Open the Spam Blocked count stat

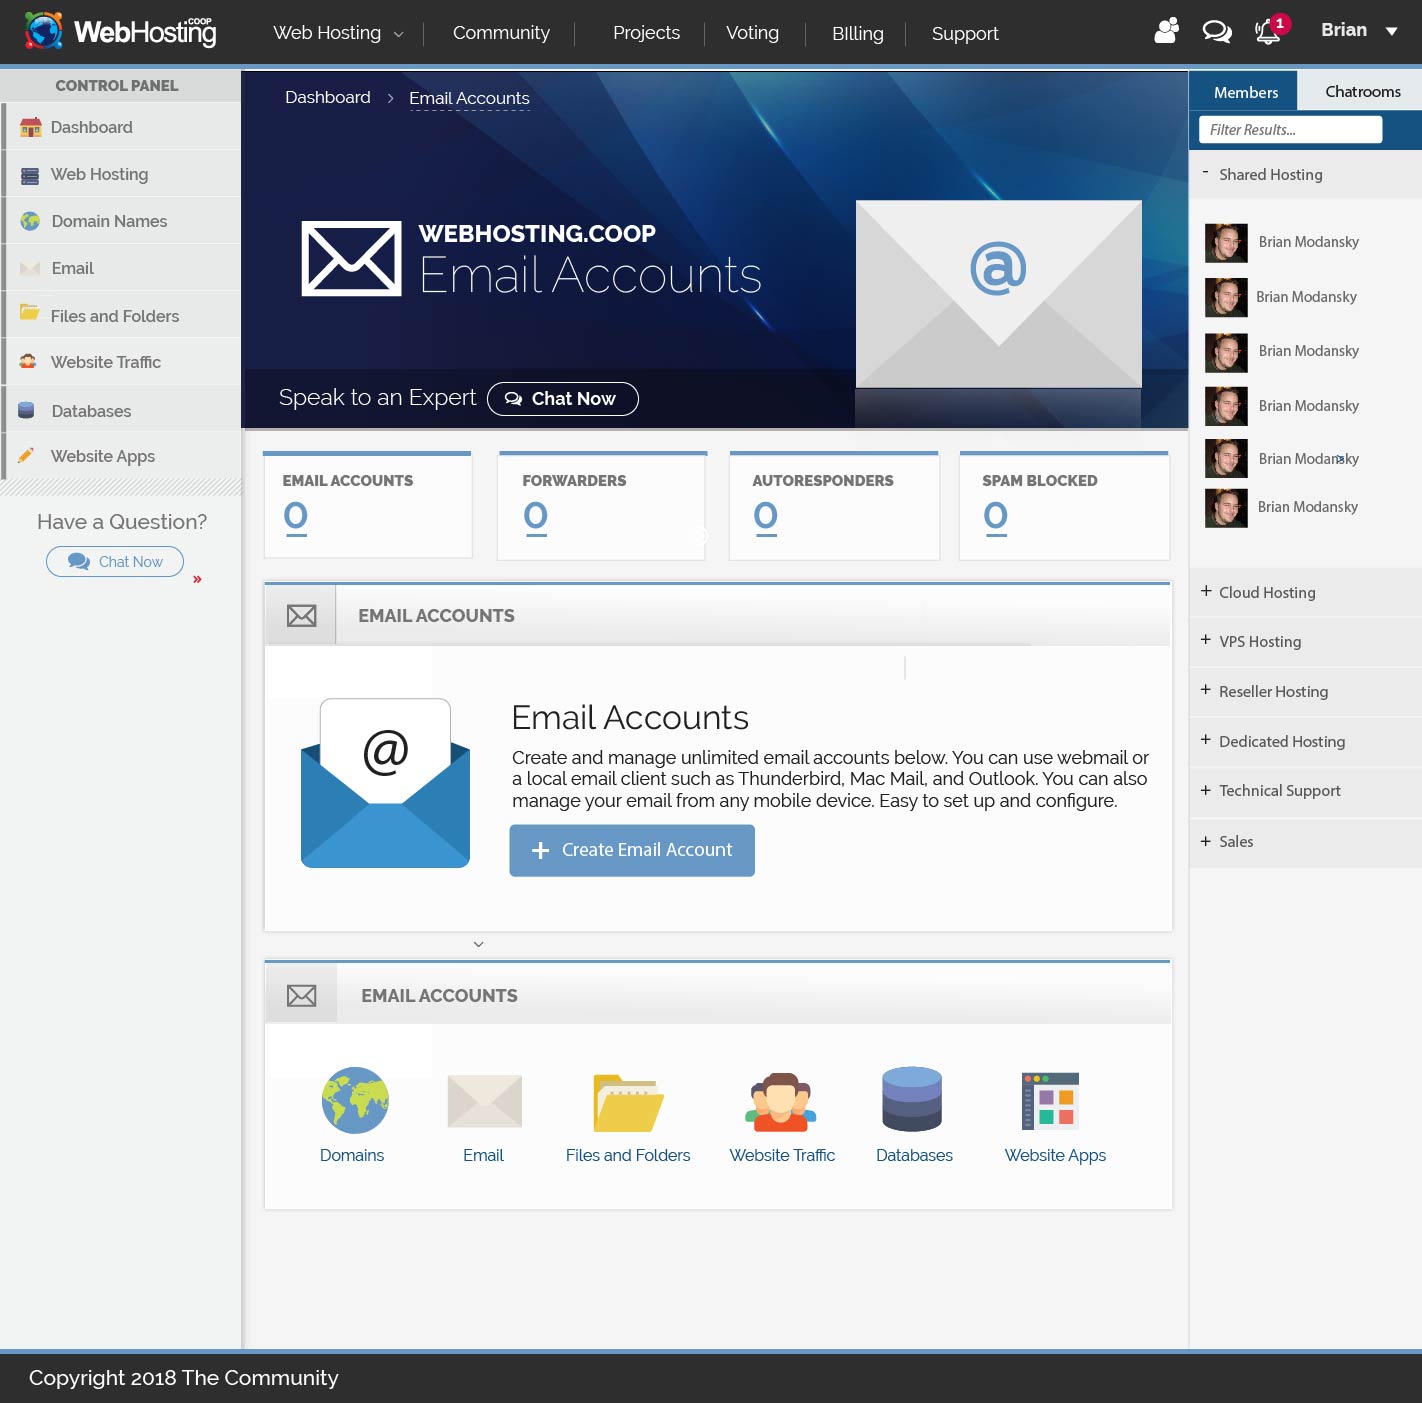(995, 516)
